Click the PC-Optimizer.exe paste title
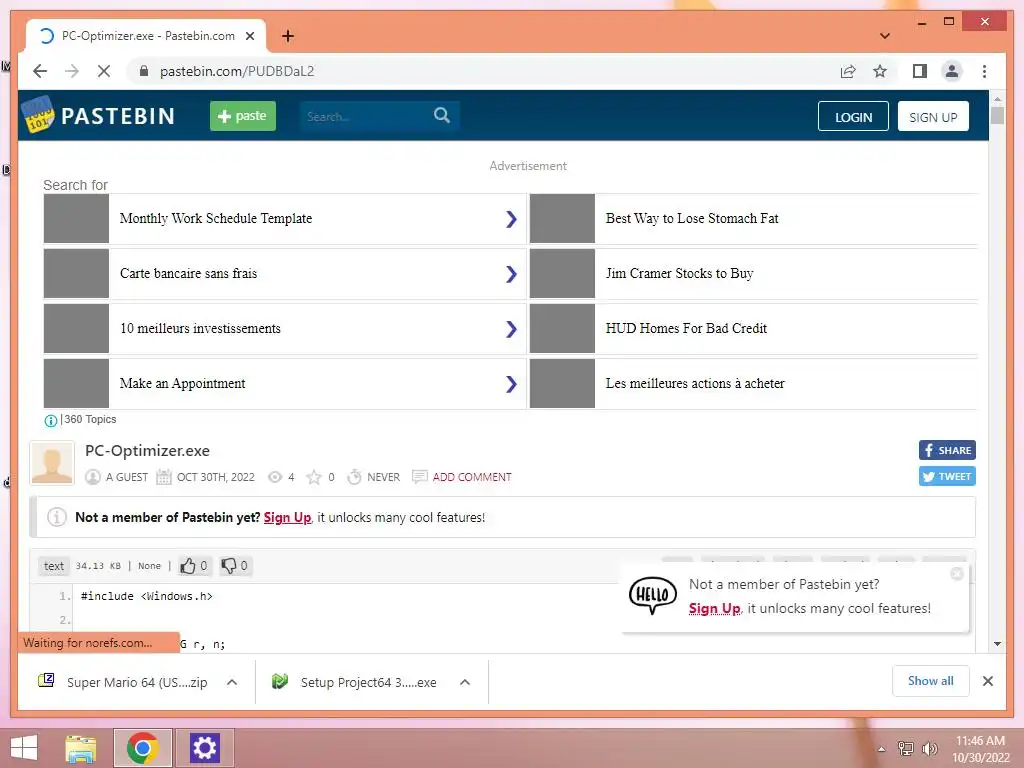Image resolution: width=1024 pixels, height=768 pixels. point(148,451)
